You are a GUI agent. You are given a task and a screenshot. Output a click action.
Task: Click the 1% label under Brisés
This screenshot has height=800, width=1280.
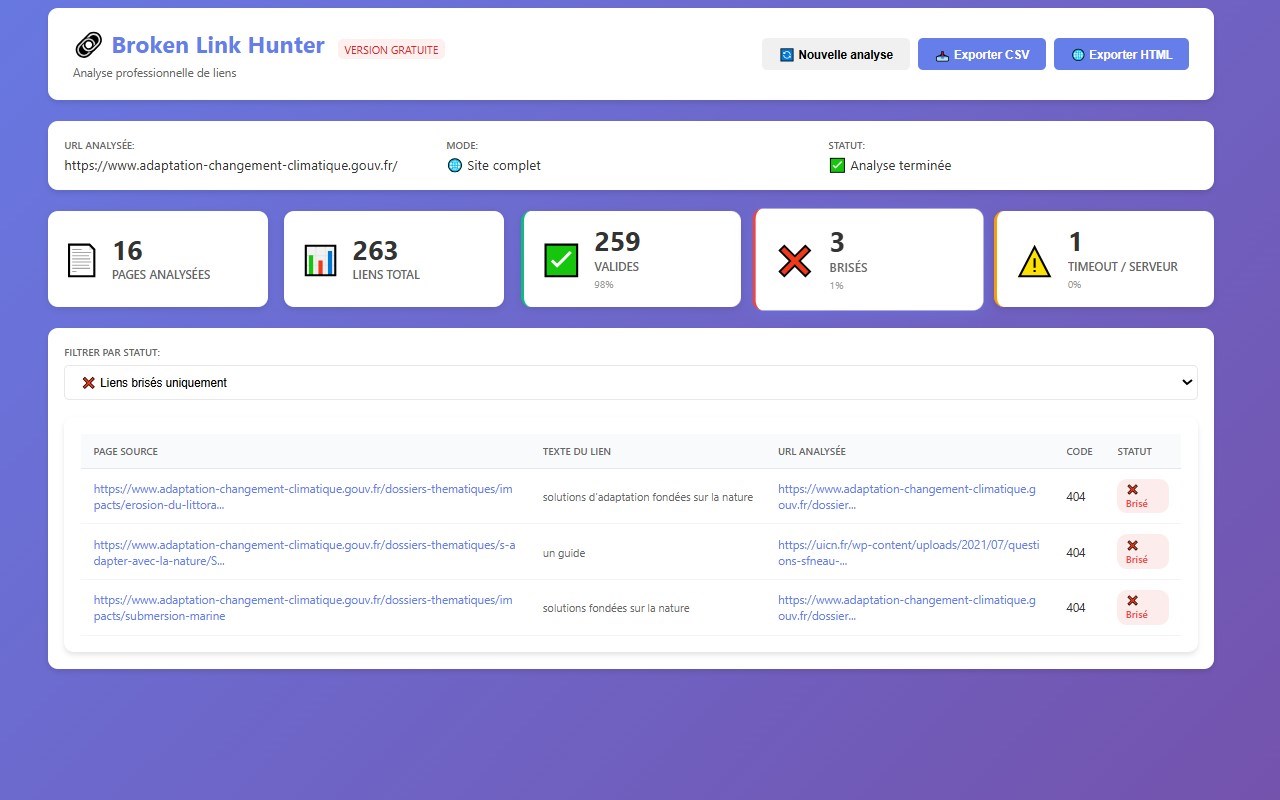click(837, 286)
